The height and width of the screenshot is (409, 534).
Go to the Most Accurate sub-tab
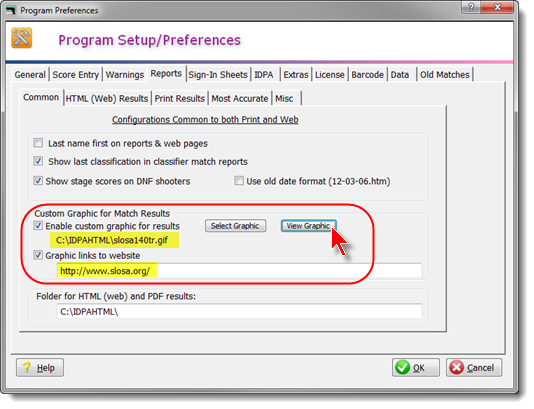(240, 98)
